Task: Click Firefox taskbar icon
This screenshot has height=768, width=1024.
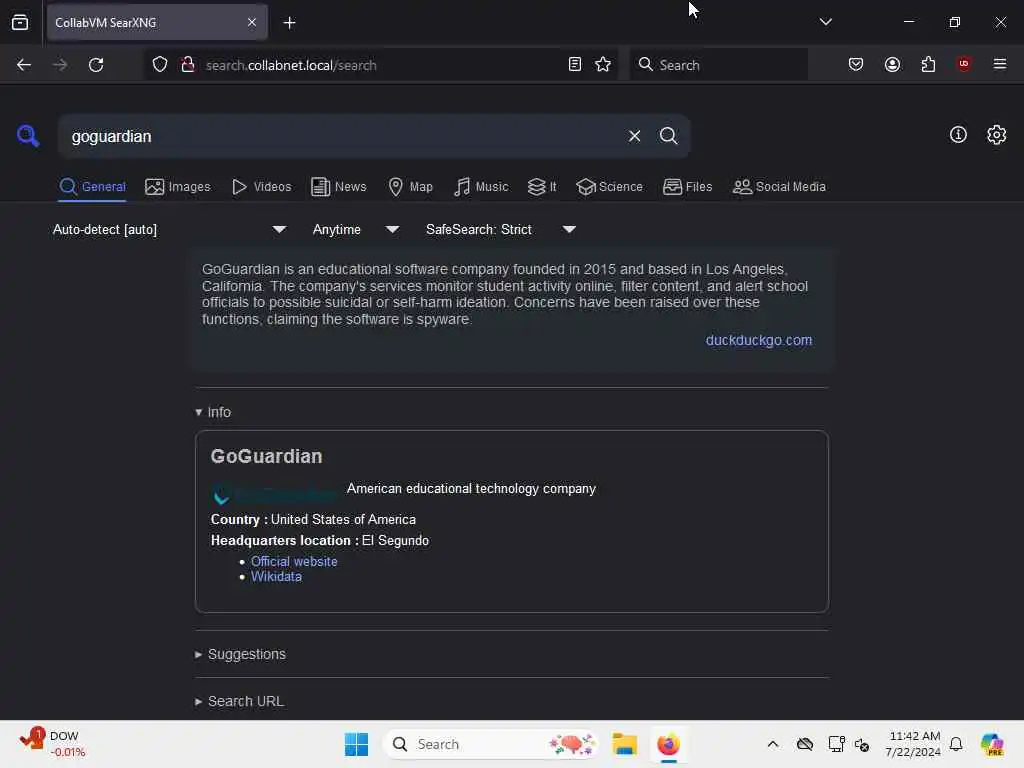Action: click(x=668, y=744)
